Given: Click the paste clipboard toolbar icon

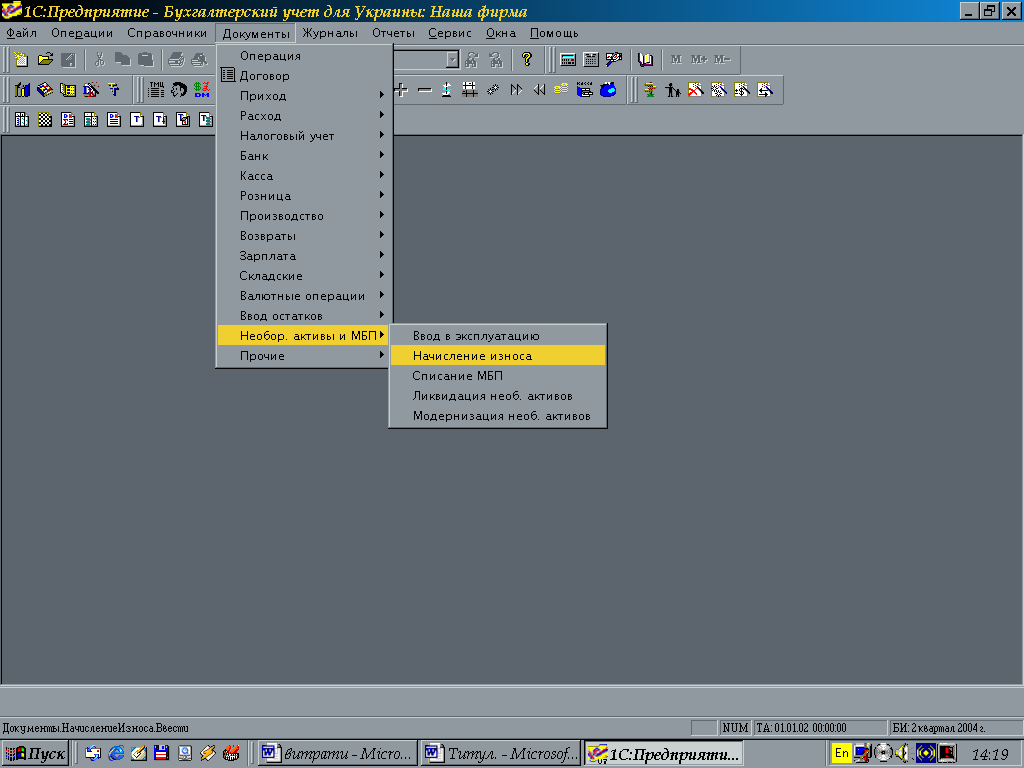Looking at the screenshot, I should (x=146, y=60).
